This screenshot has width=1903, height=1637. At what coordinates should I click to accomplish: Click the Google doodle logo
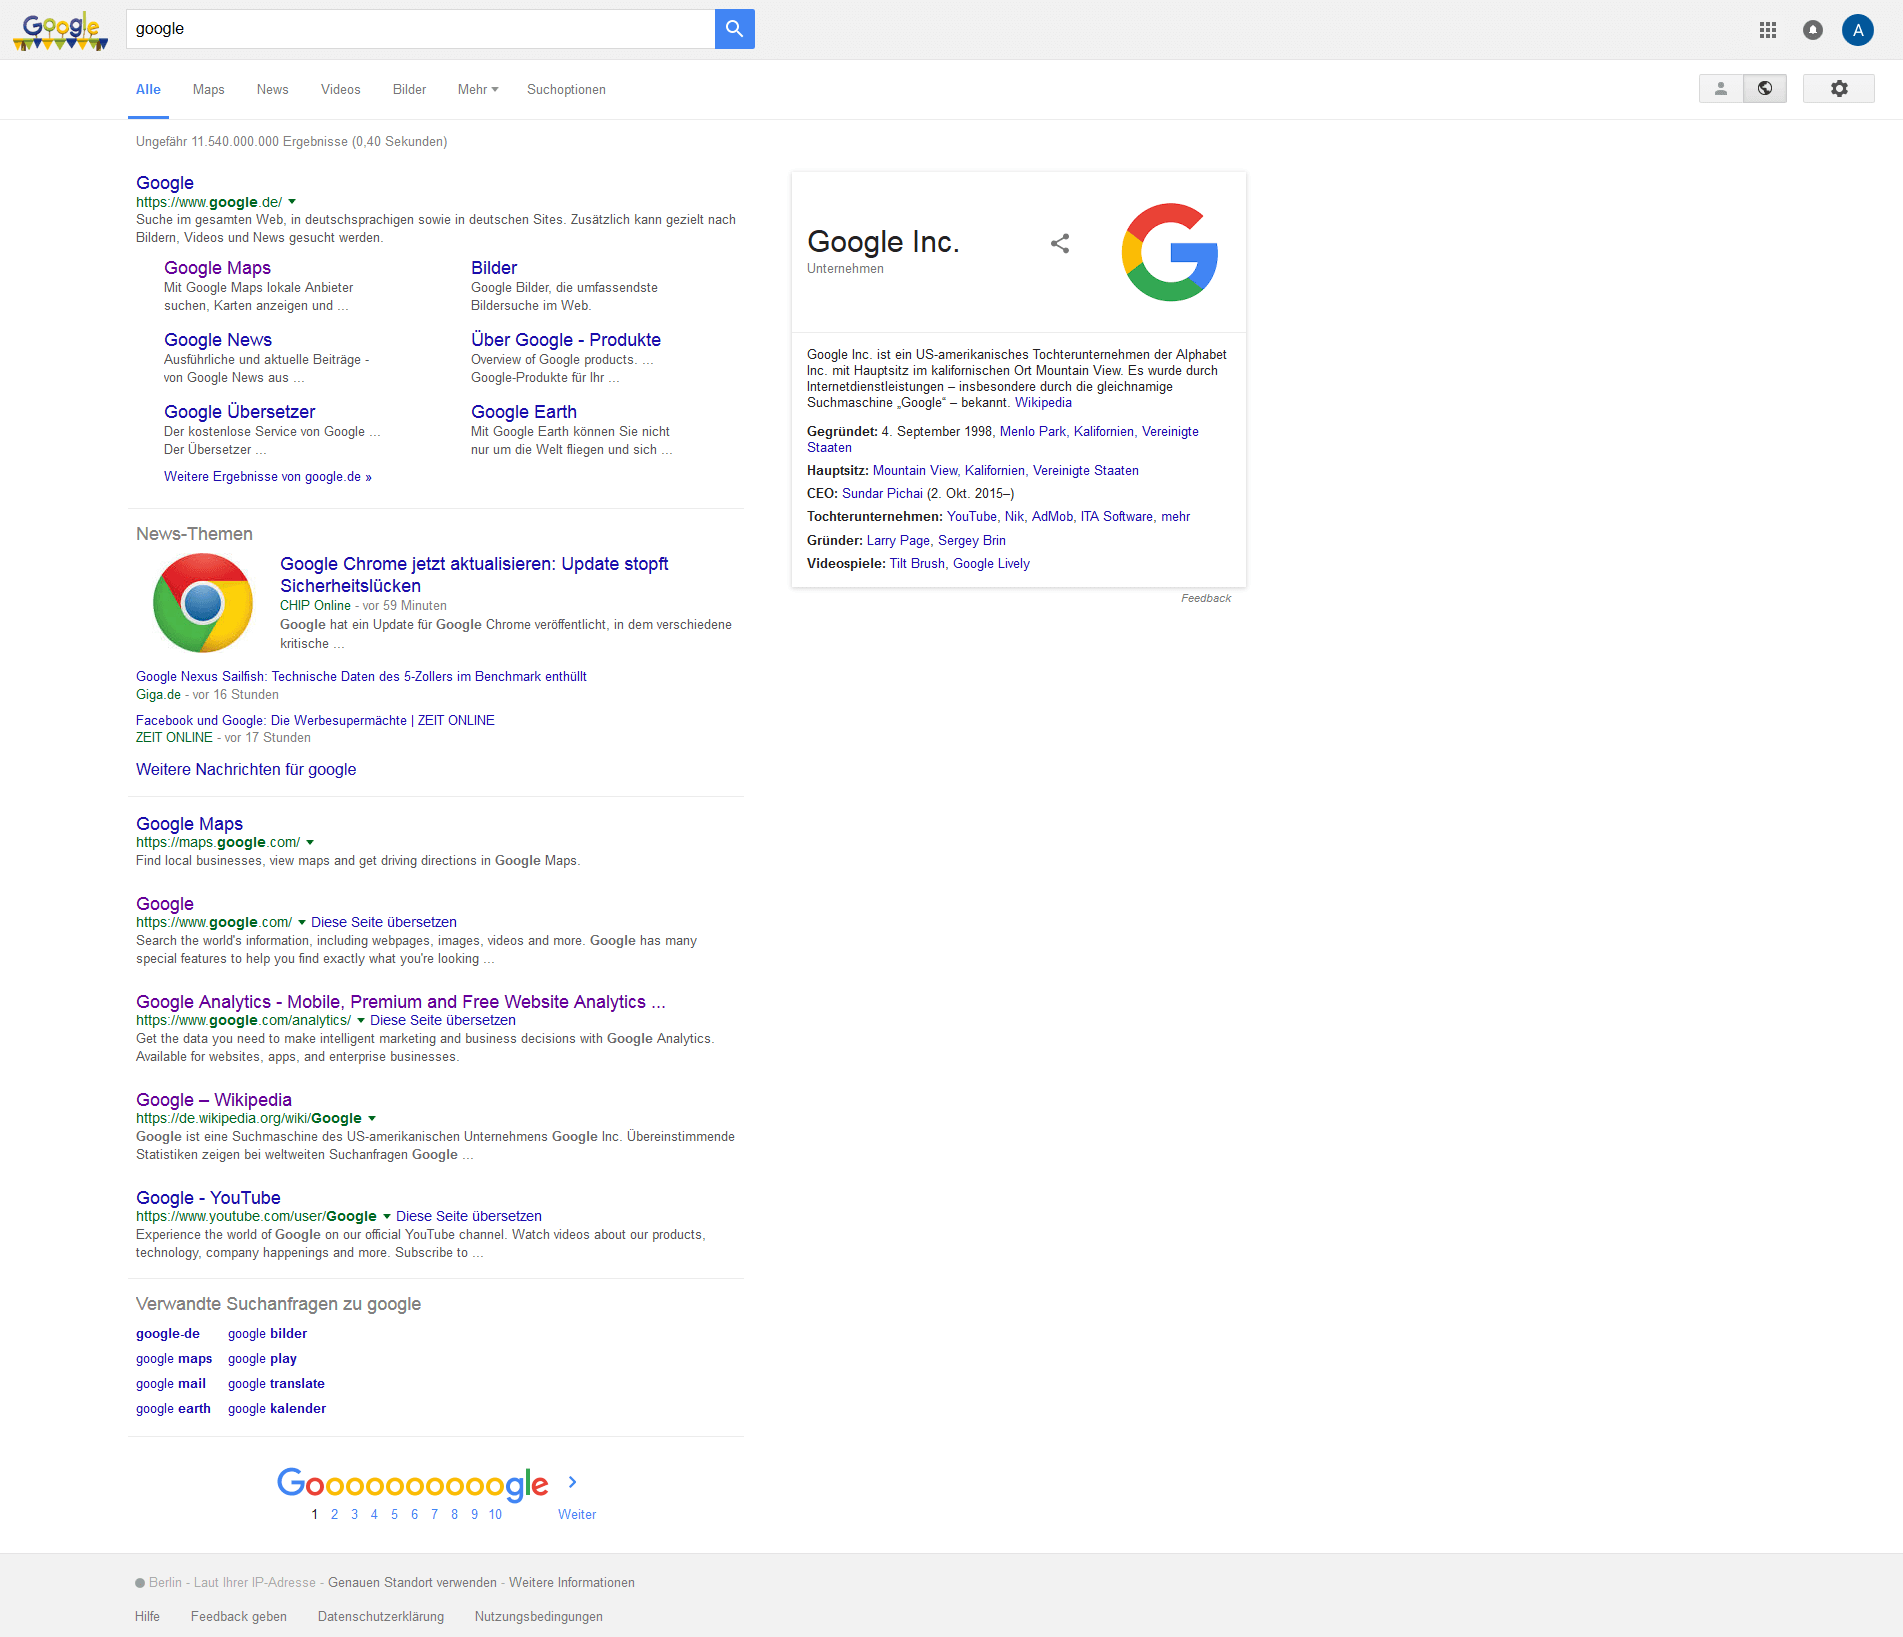pos(61,30)
